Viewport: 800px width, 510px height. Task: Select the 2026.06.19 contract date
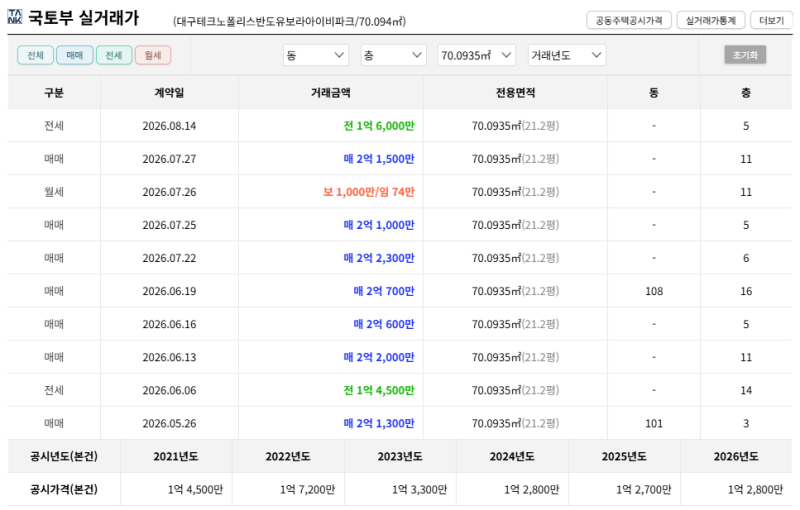click(169, 291)
